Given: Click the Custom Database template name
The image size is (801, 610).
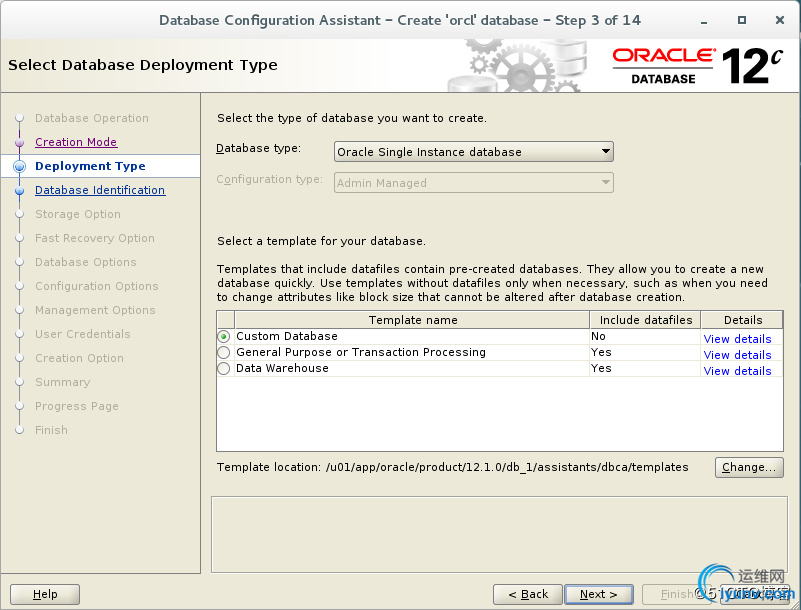Looking at the screenshot, I should pos(287,336).
